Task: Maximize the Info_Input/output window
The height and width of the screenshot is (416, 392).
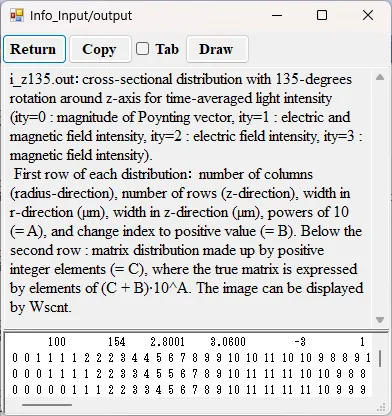Action: point(322,15)
